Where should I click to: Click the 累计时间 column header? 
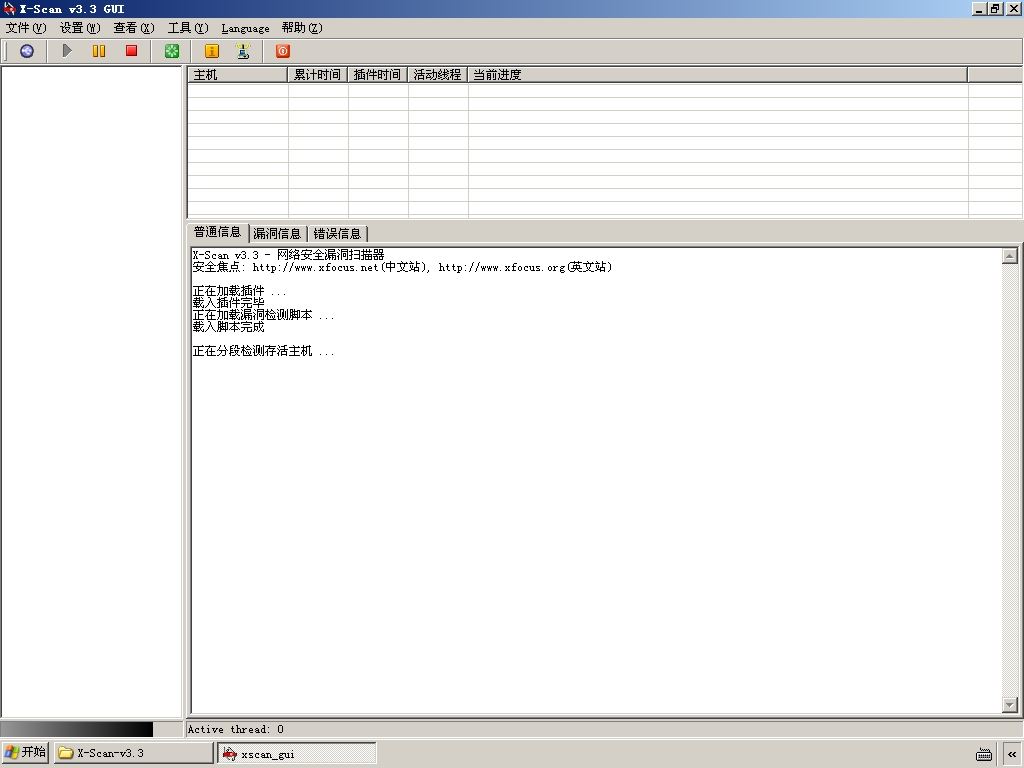coord(317,75)
